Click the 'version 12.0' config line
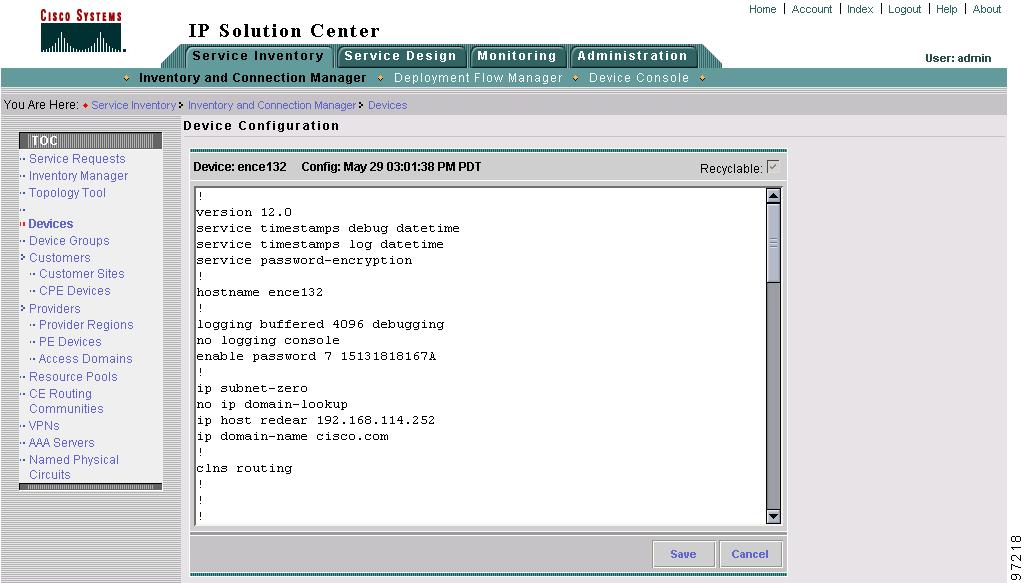This screenshot has height=583, width=1024. pyautogui.click(x=244, y=212)
